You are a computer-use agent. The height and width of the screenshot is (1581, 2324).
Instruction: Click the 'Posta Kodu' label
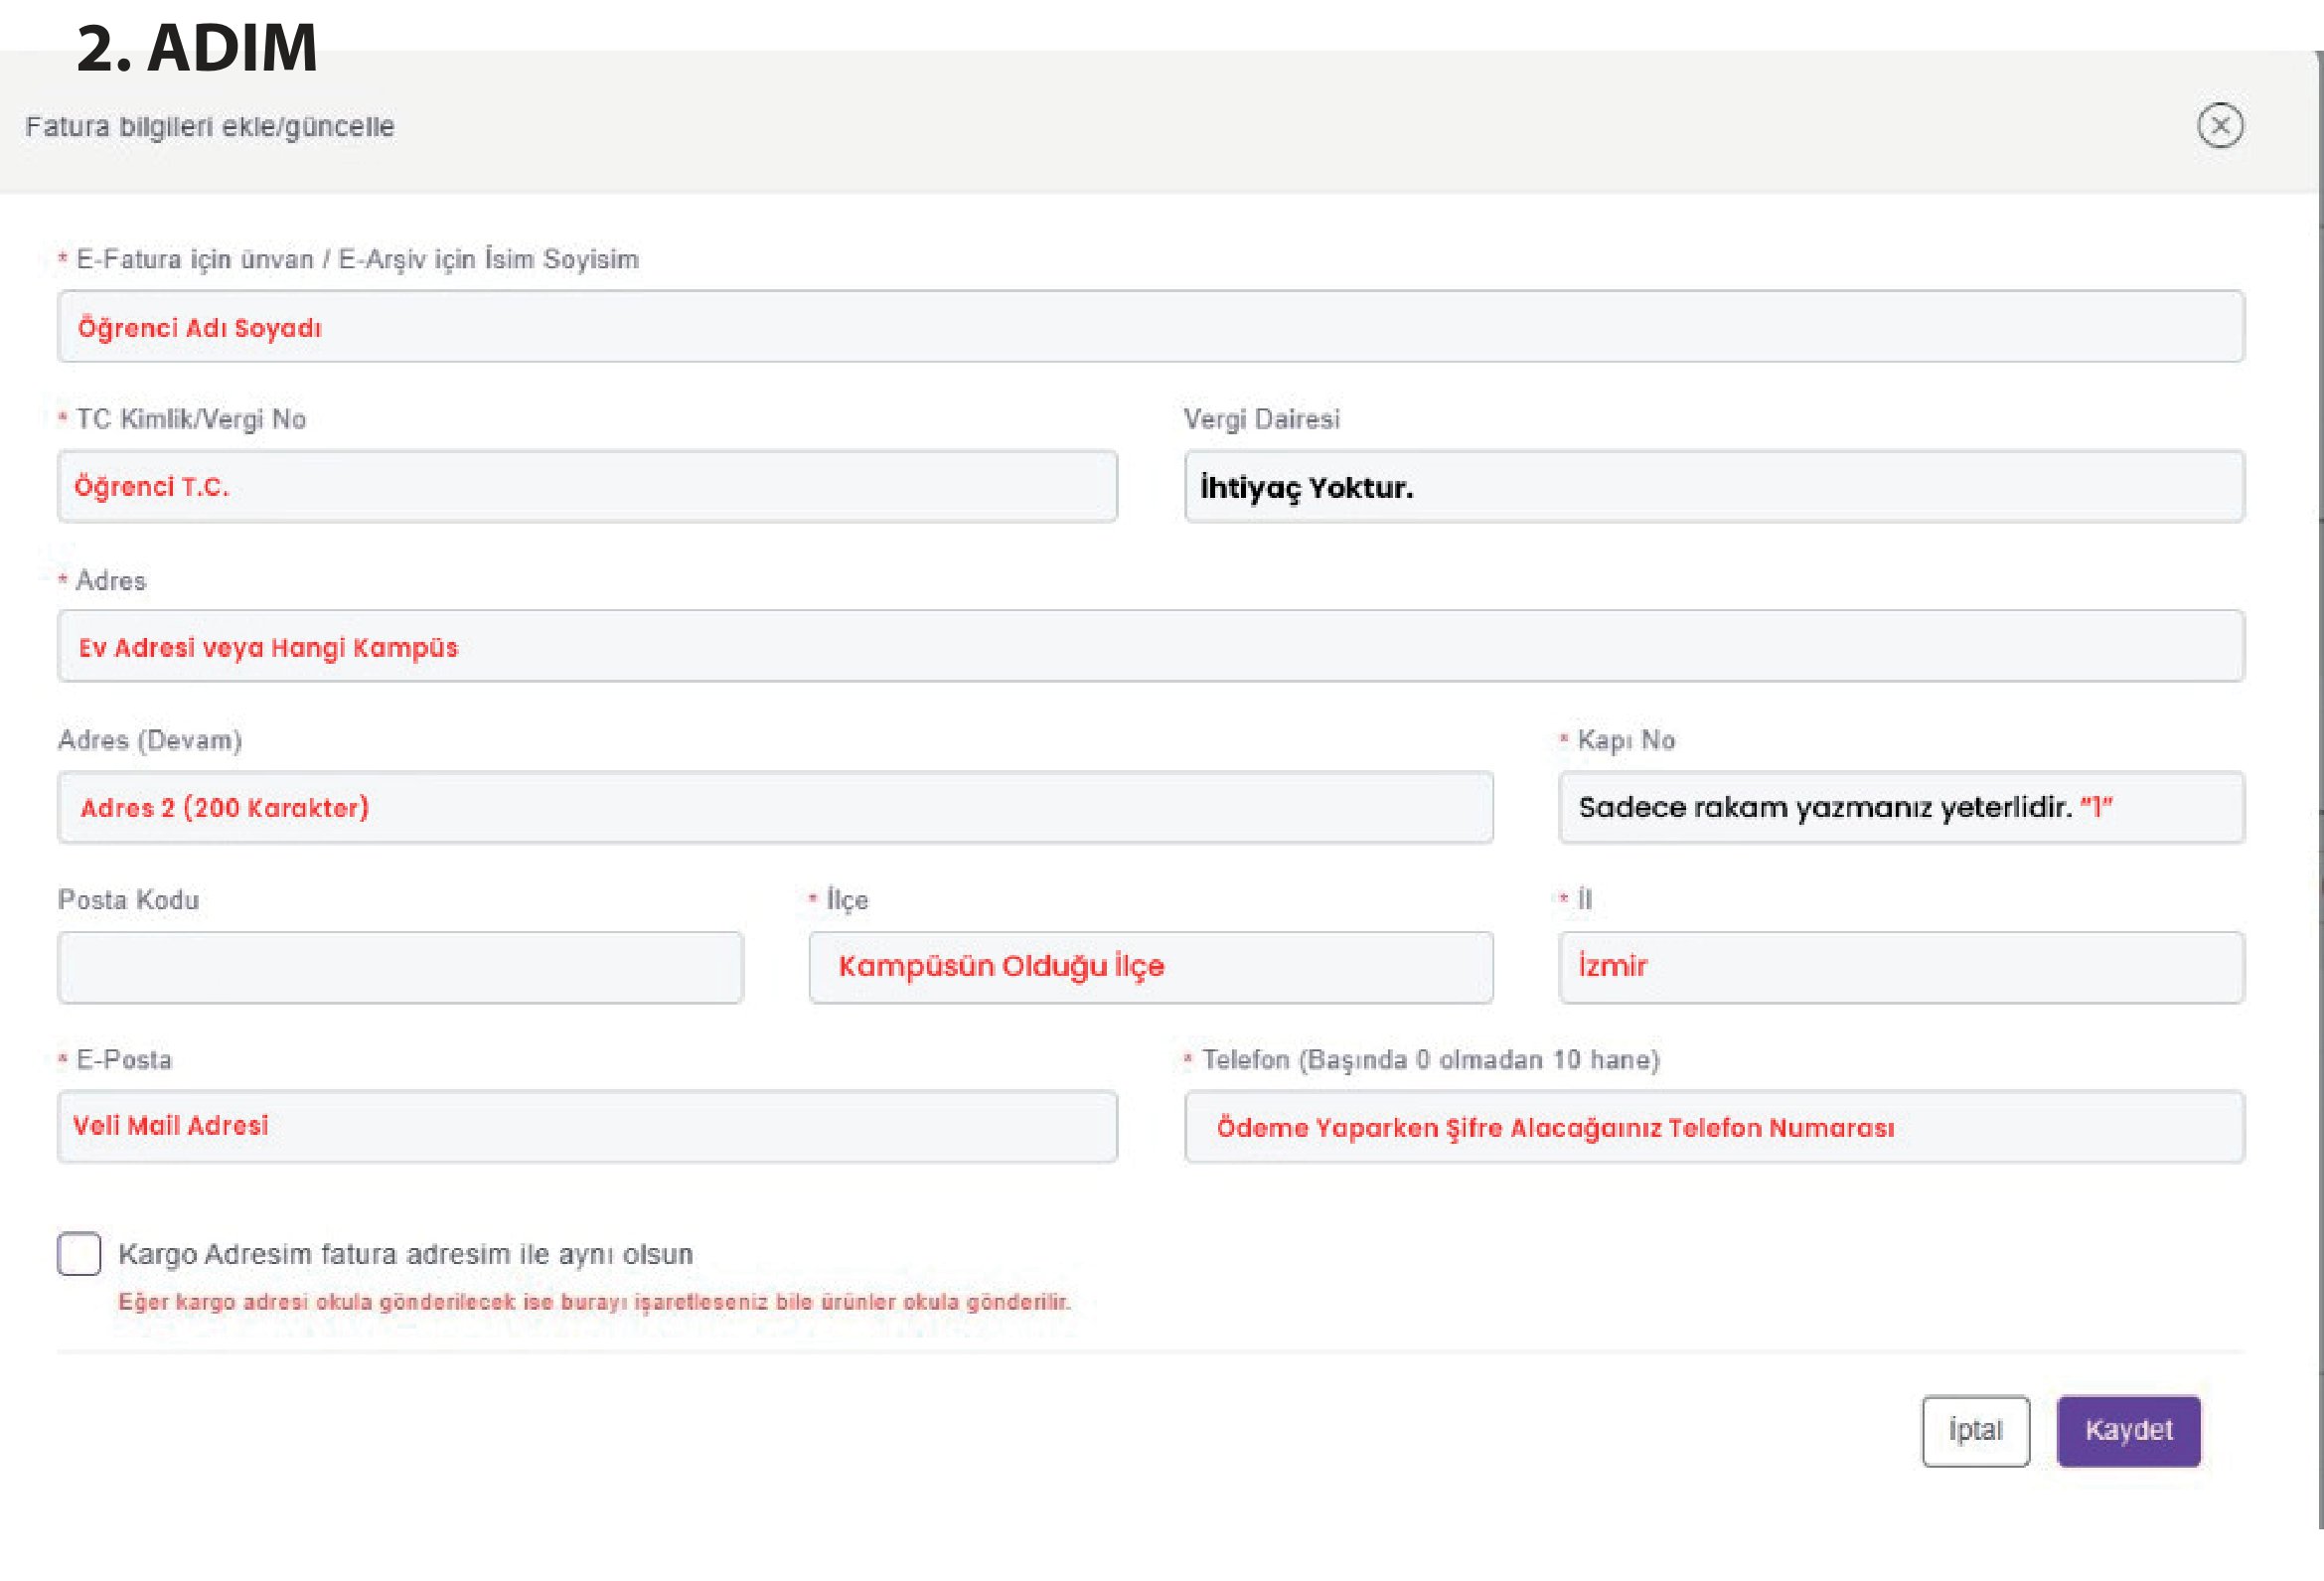click(x=128, y=900)
